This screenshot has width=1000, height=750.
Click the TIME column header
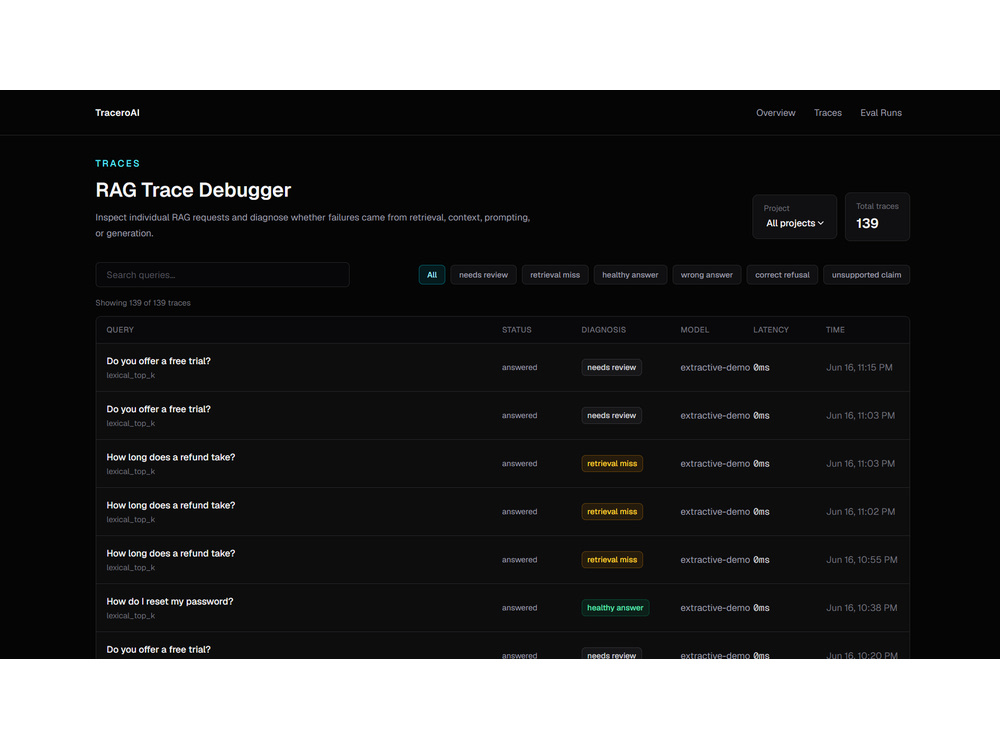pos(835,330)
